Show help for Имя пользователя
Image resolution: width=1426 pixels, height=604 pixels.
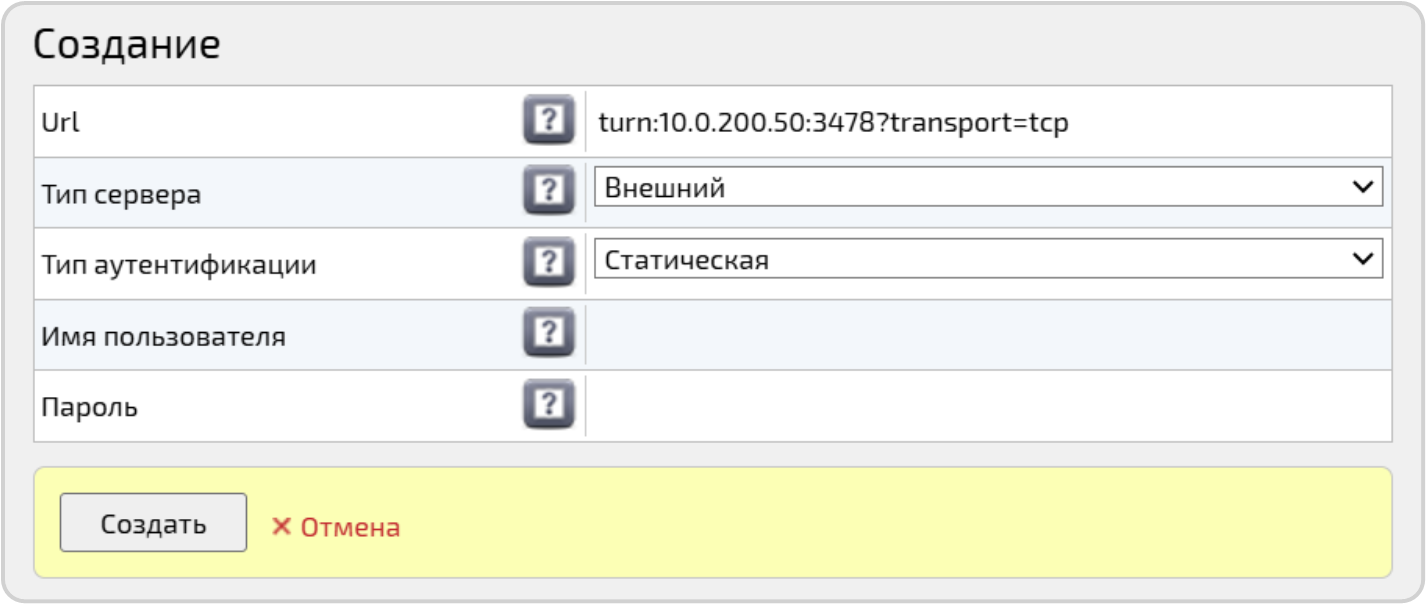(548, 334)
